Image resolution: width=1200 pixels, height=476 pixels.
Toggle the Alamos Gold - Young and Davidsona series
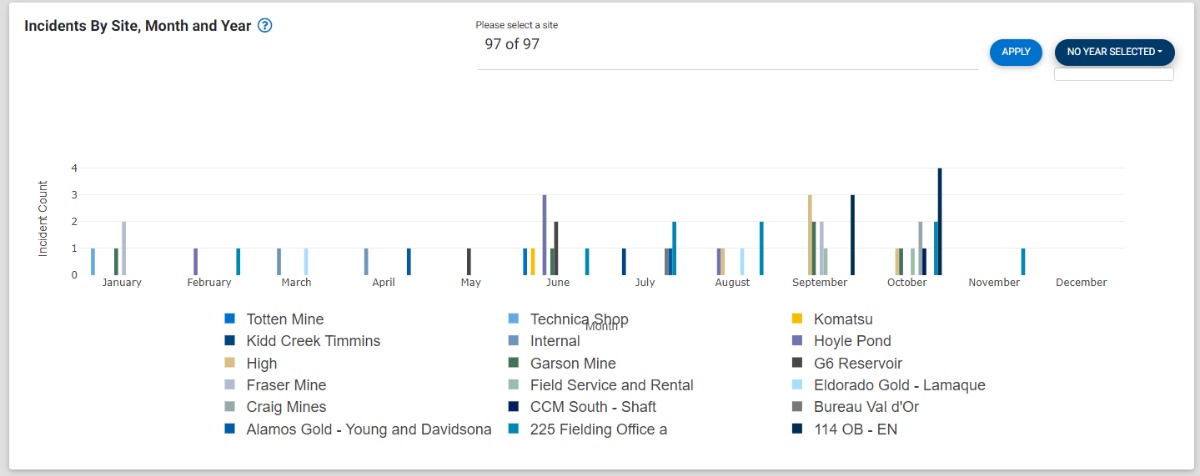358,429
